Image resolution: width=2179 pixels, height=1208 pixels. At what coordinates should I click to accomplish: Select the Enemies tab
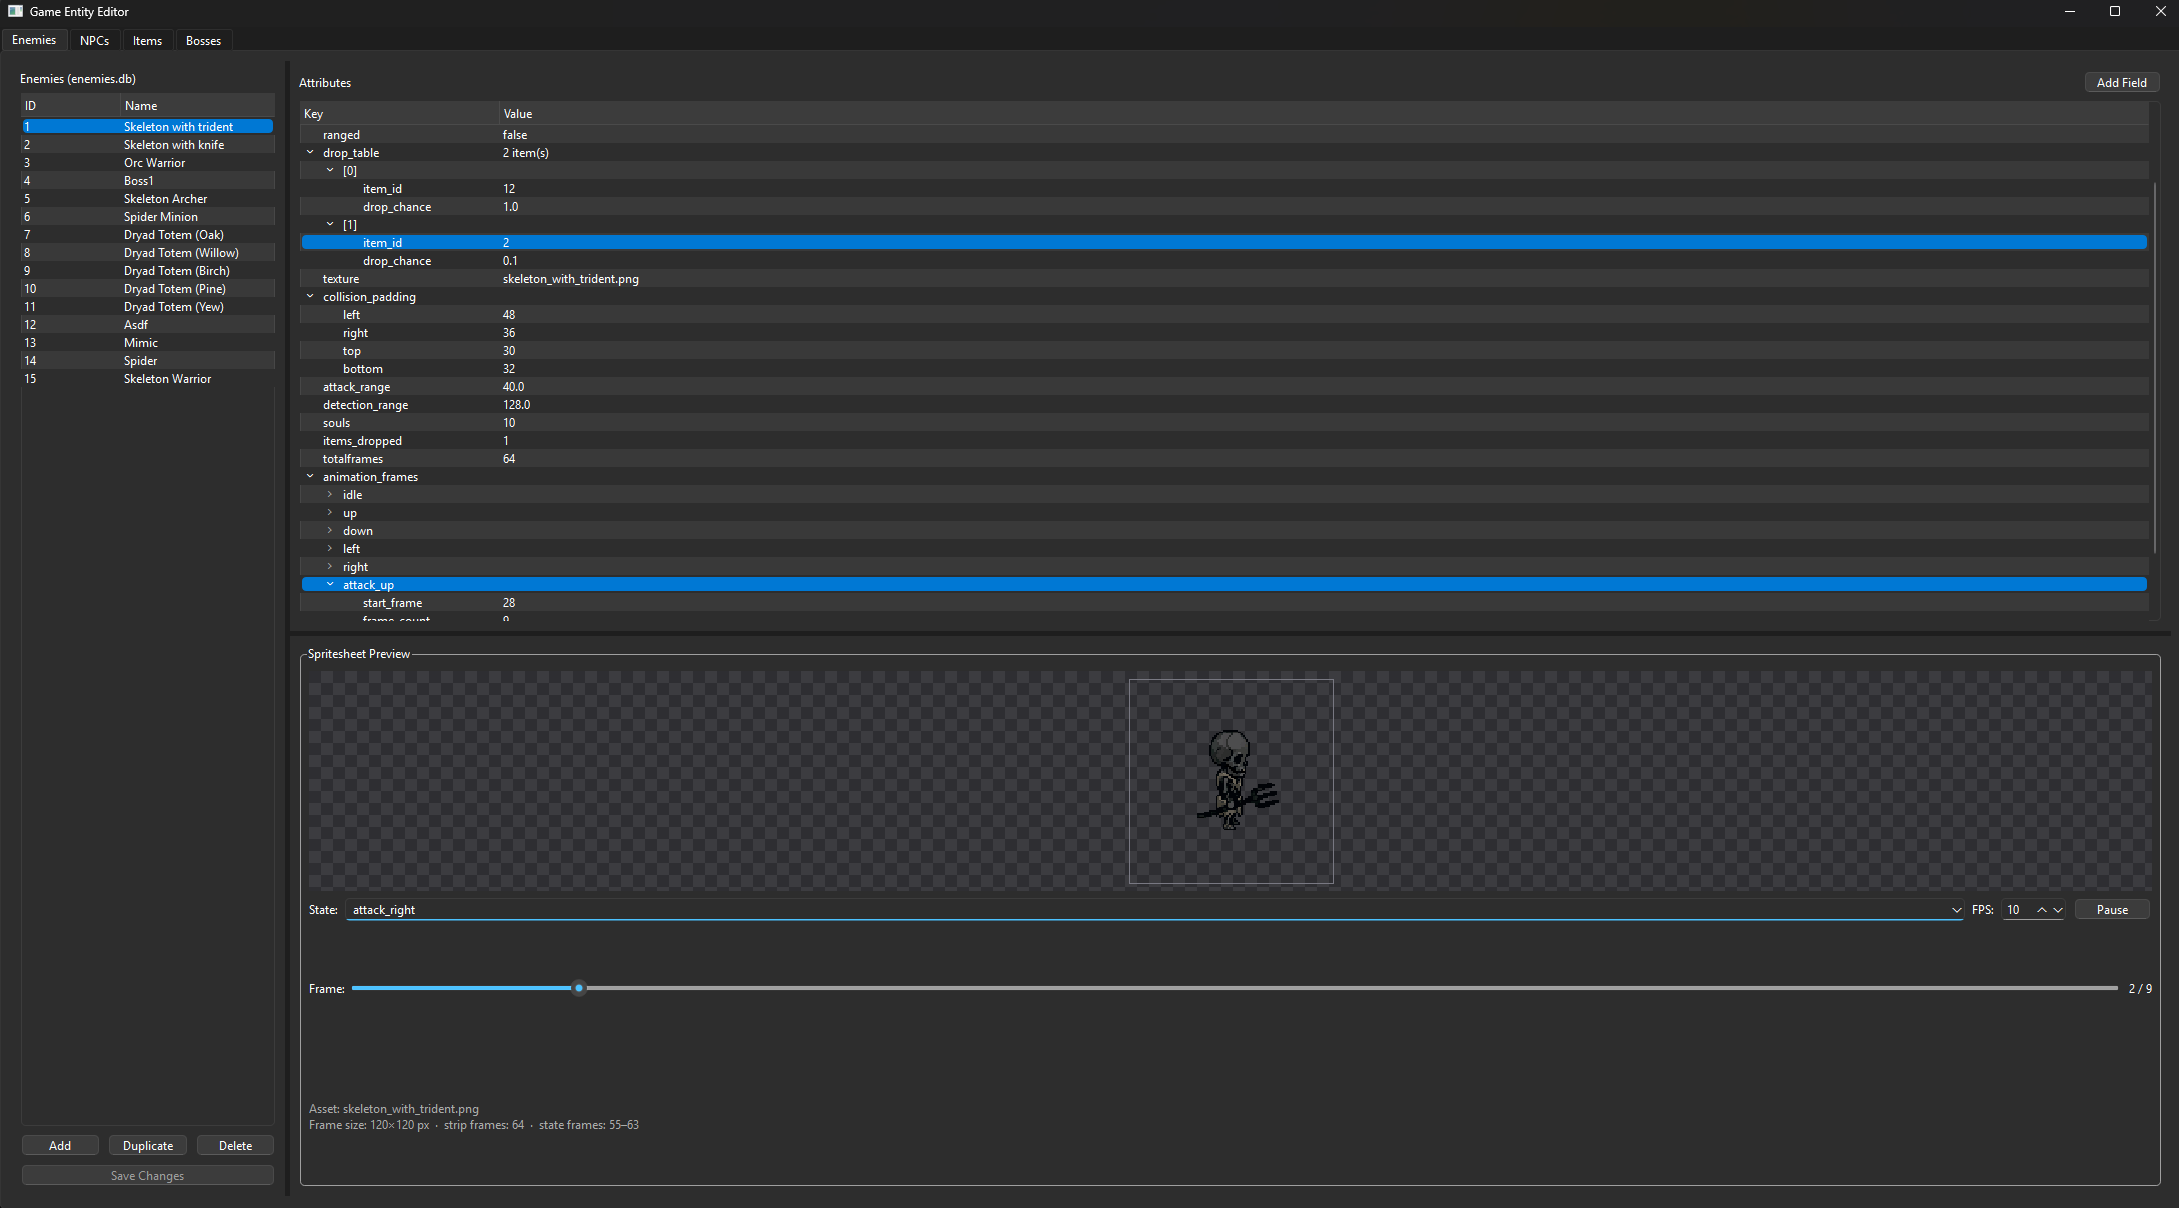click(34, 40)
